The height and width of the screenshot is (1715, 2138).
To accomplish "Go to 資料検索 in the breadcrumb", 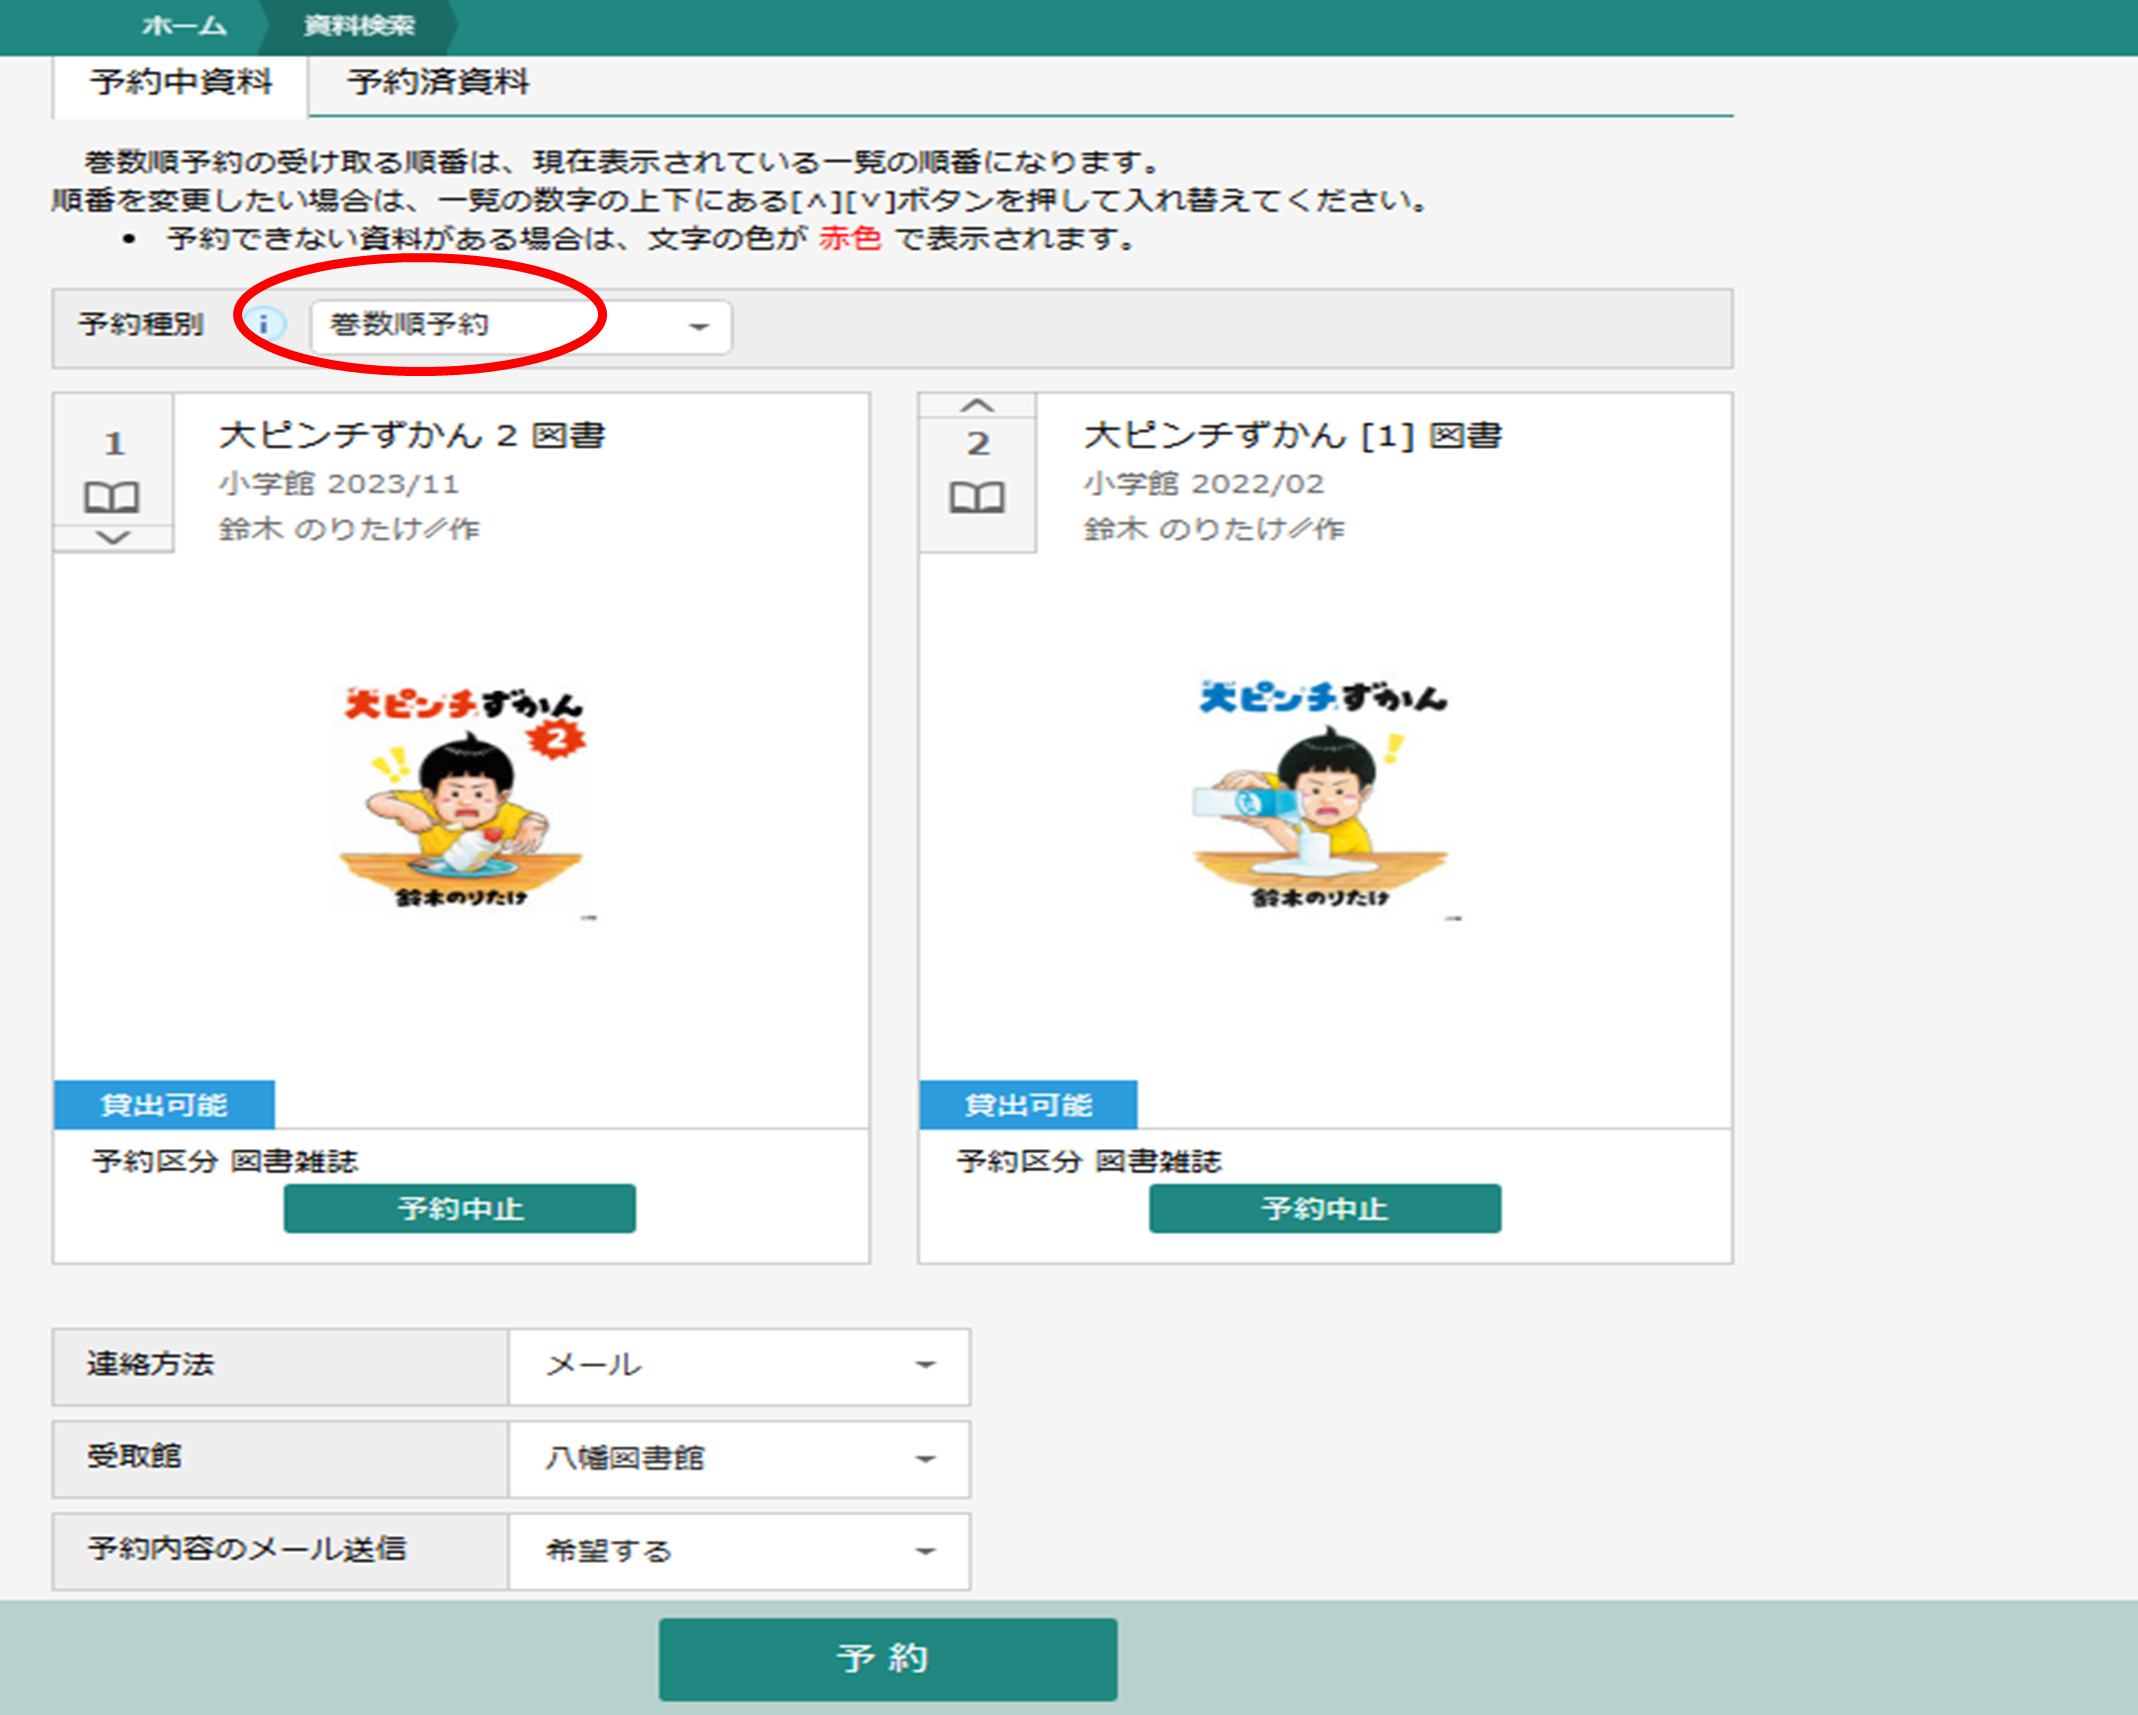I will tap(359, 26).
